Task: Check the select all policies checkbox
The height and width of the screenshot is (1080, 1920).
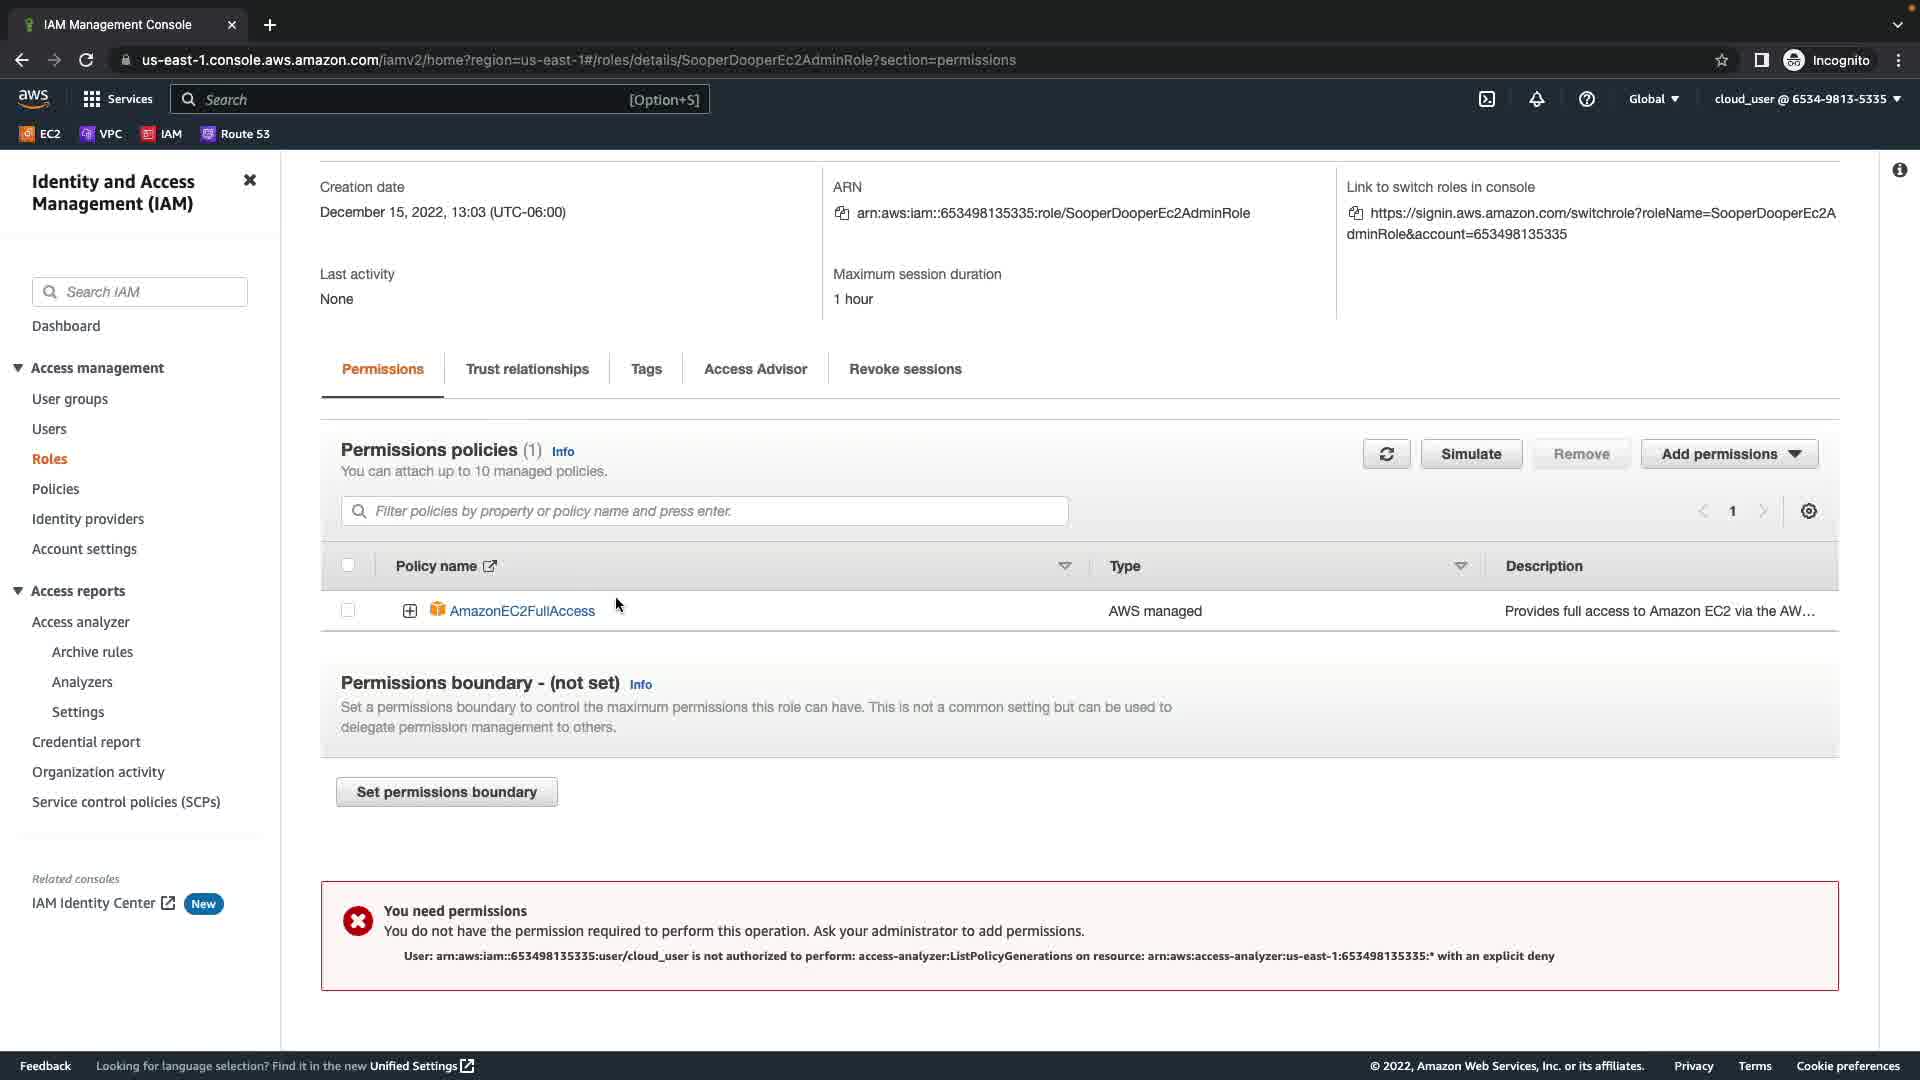Action: tap(348, 565)
